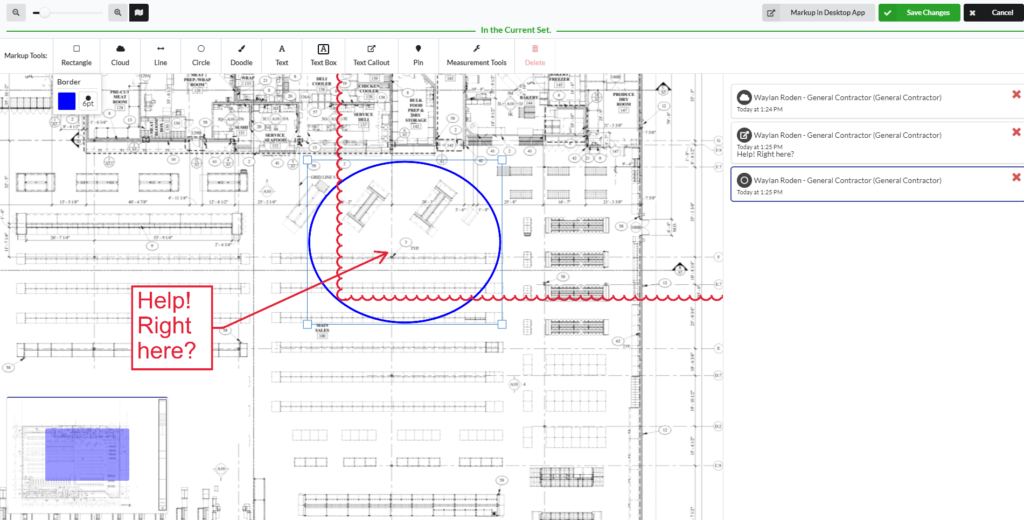The image size is (1024, 520).
Task: Click the Cancel button
Action: pos(993,12)
